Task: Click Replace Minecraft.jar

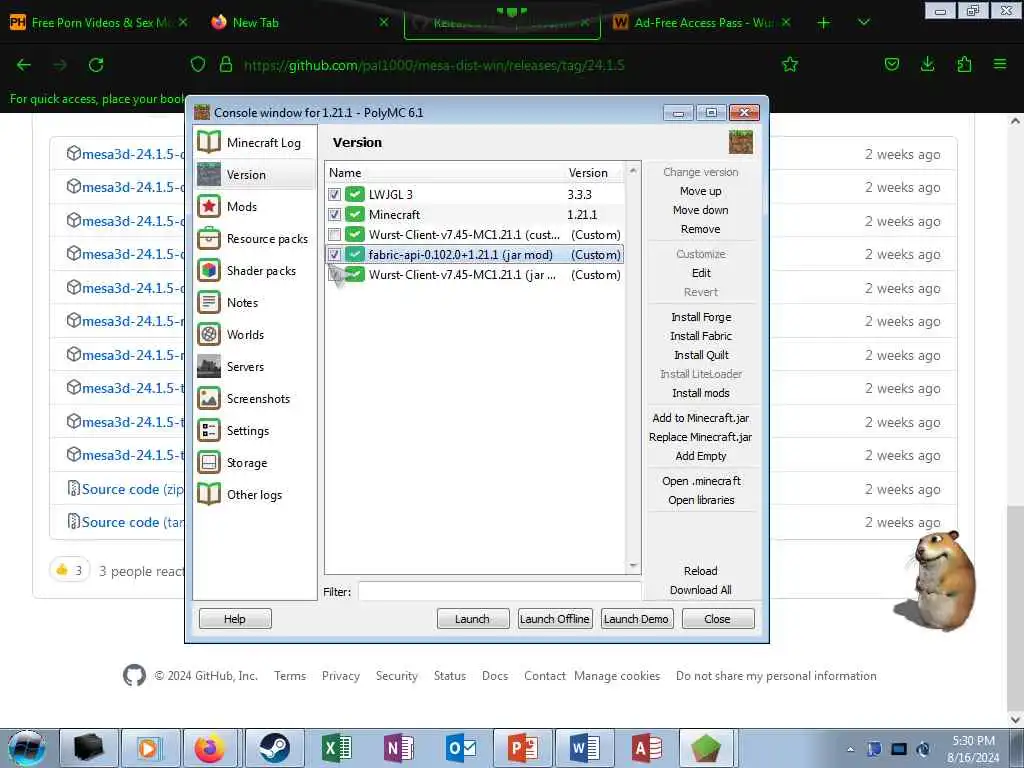Action: pos(700,437)
